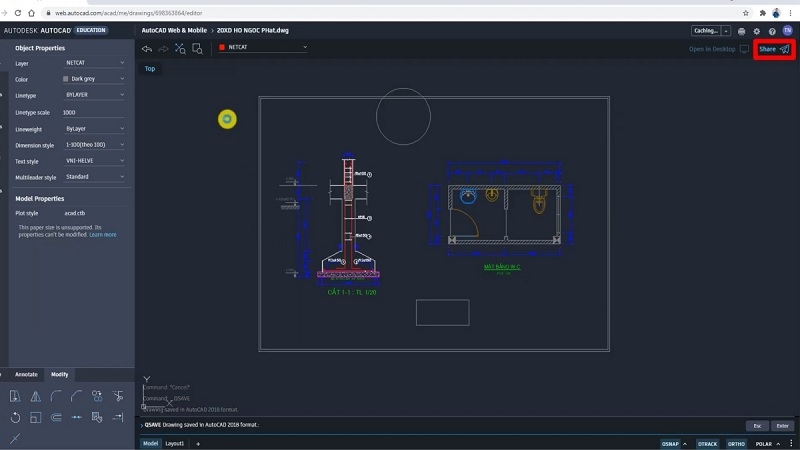Screen dimensions: 800x450
Task: Select the Chamfer tool
Action: pyautogui.click(x=77, y=396)
